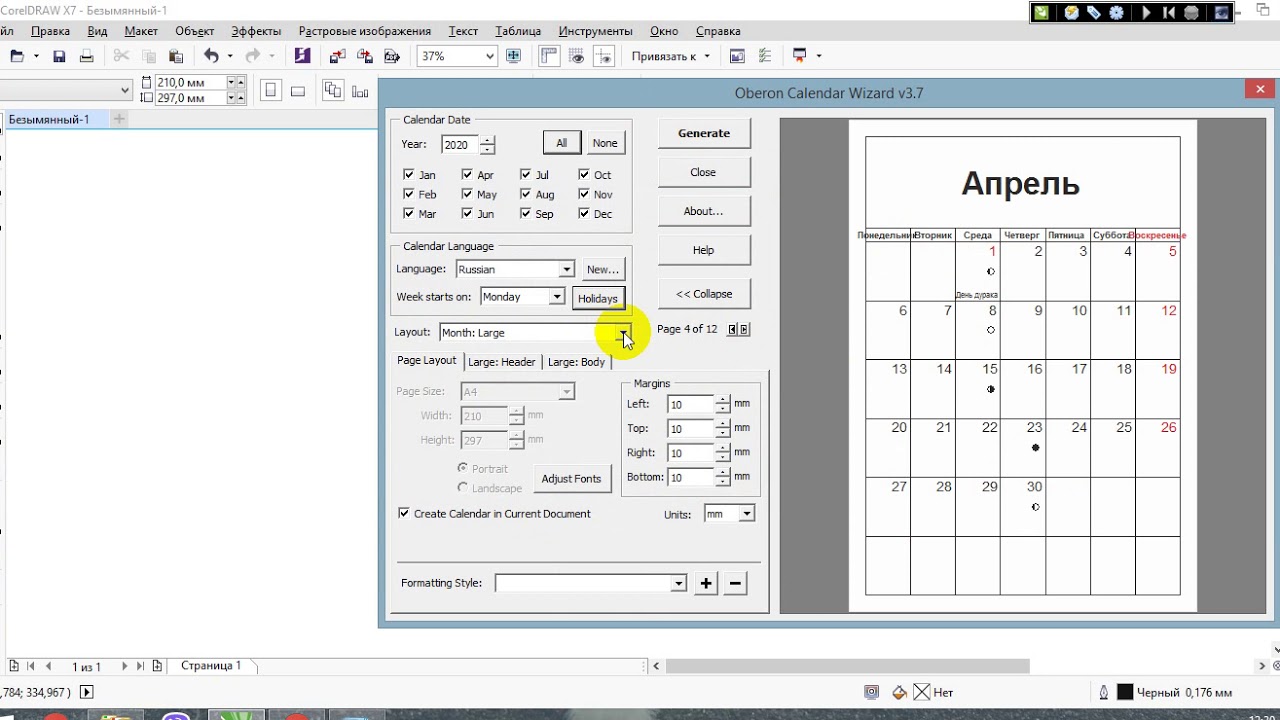Click the None months button
1280x720 pixels.
(x=605, y=143)
